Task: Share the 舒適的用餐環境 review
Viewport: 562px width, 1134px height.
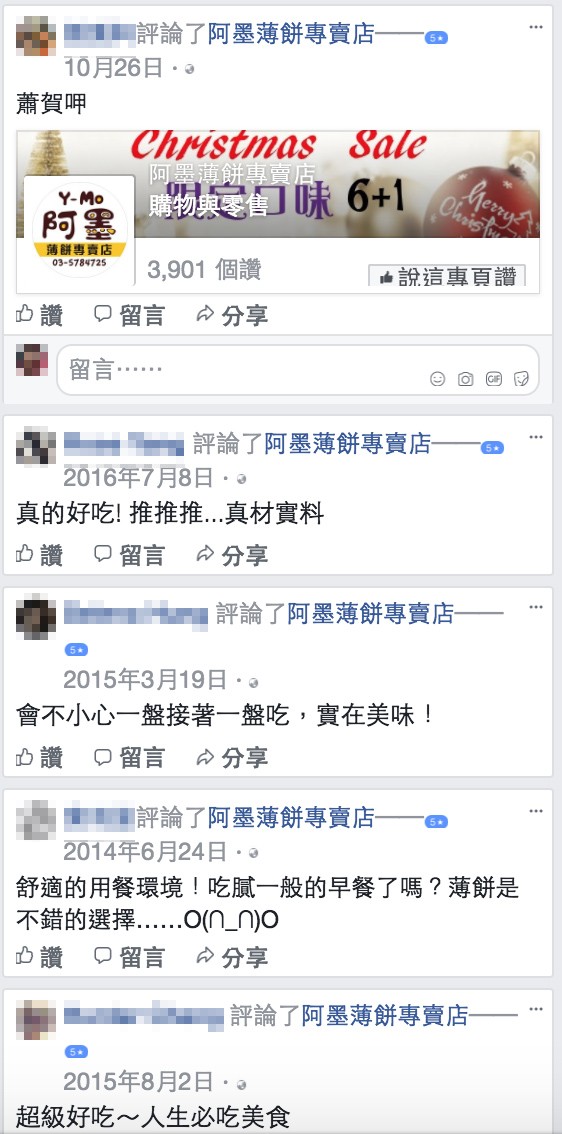Action: tap(232, 957)
